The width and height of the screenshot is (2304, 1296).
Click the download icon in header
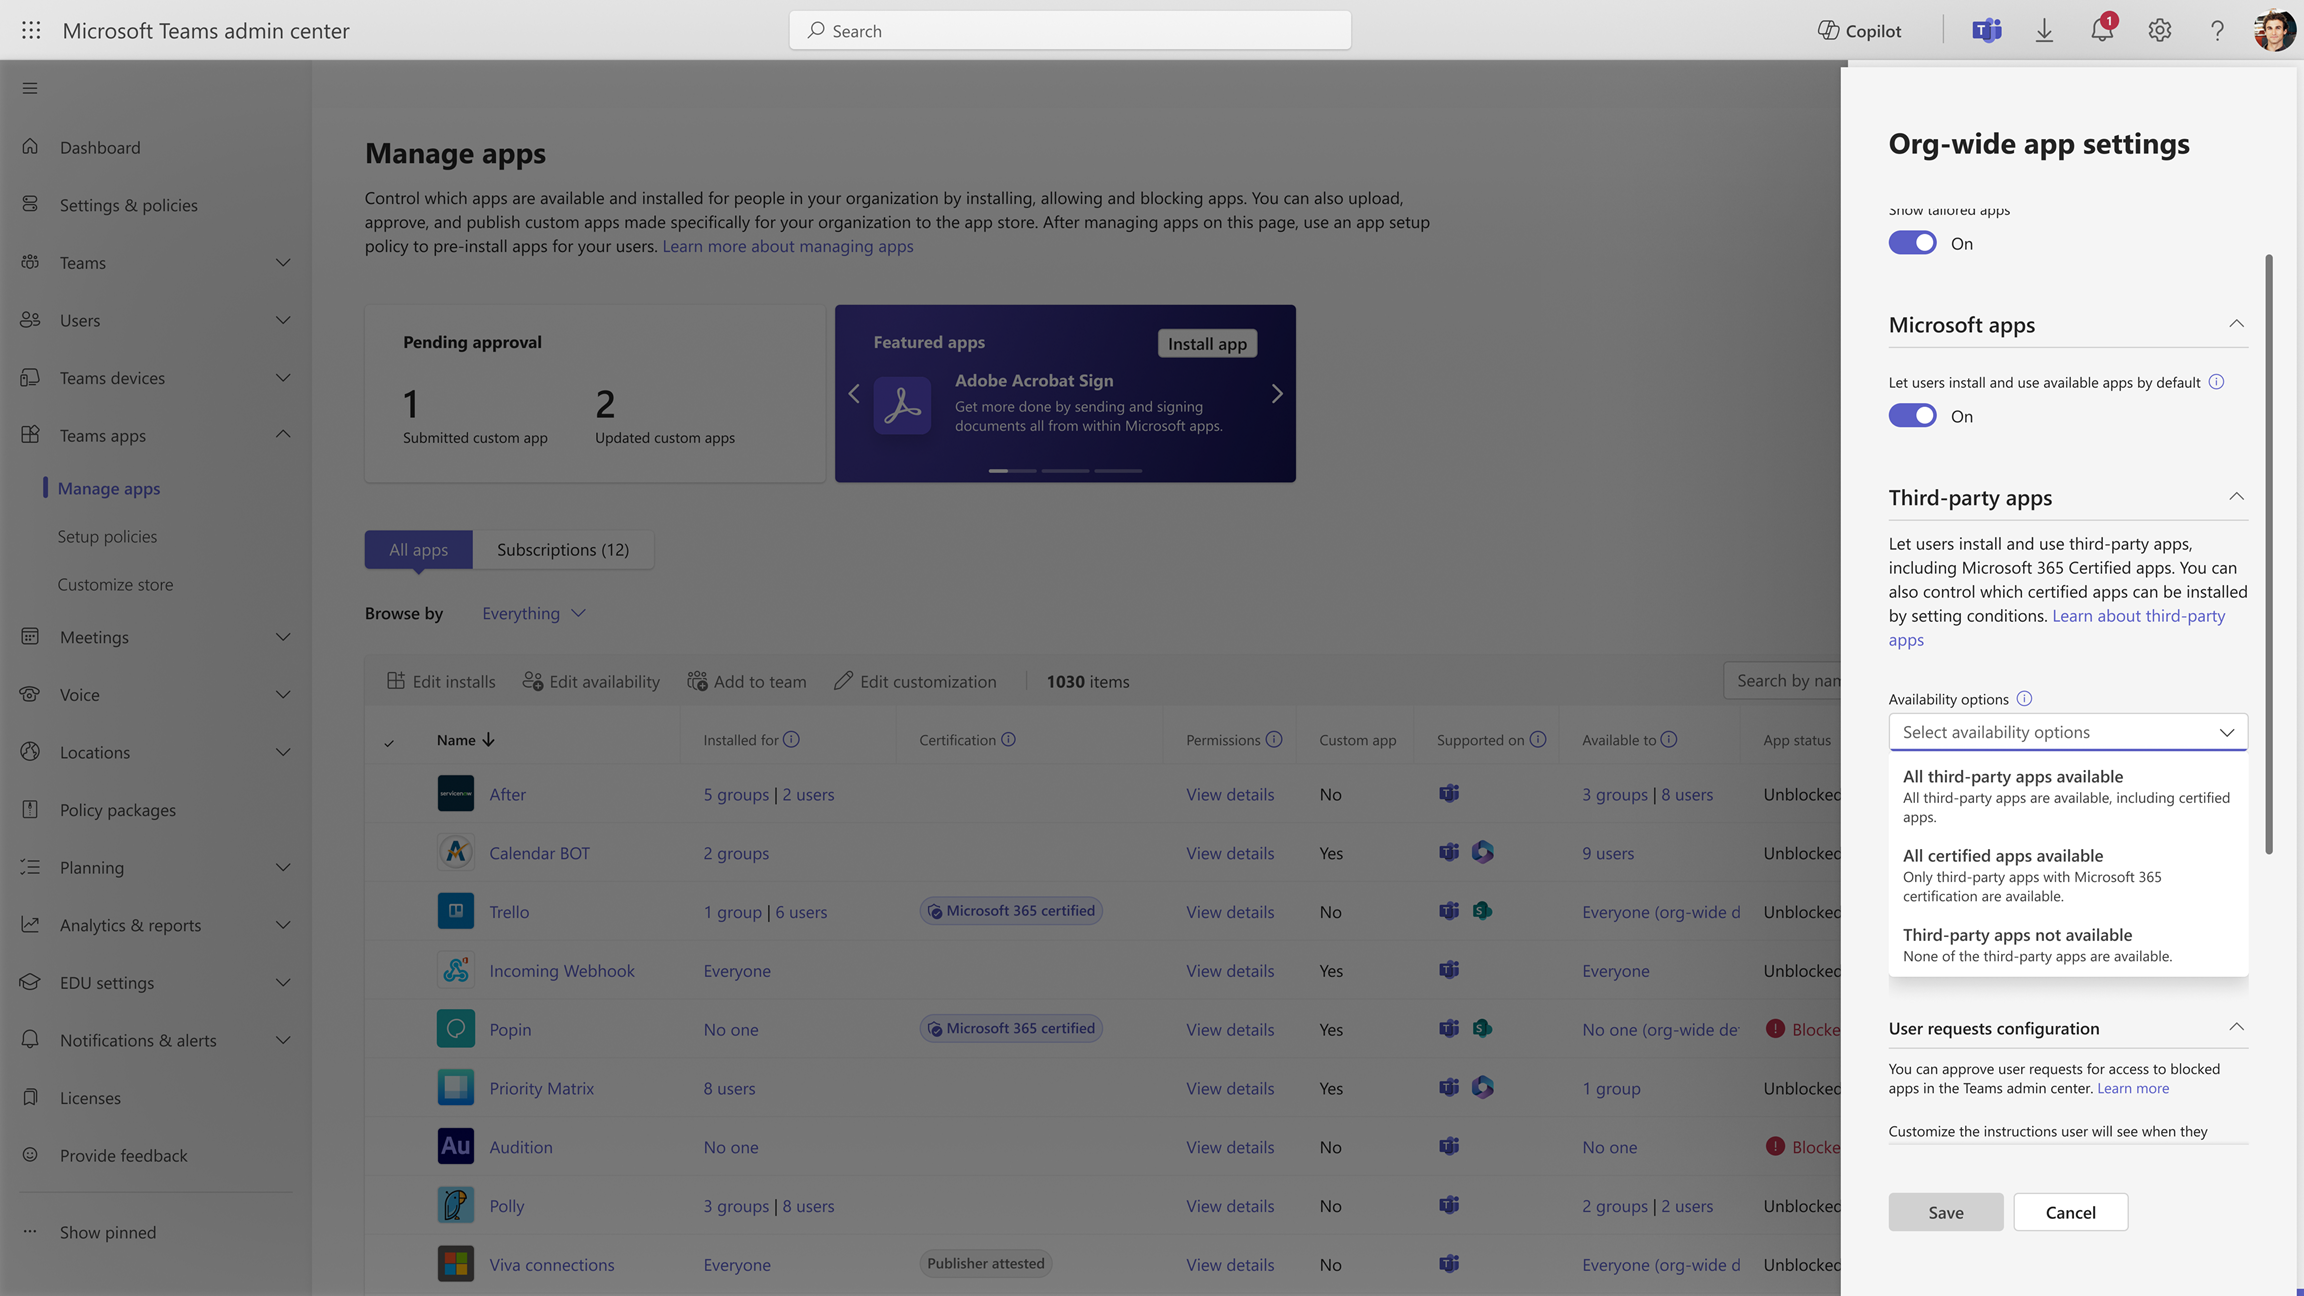(2044, 30)
